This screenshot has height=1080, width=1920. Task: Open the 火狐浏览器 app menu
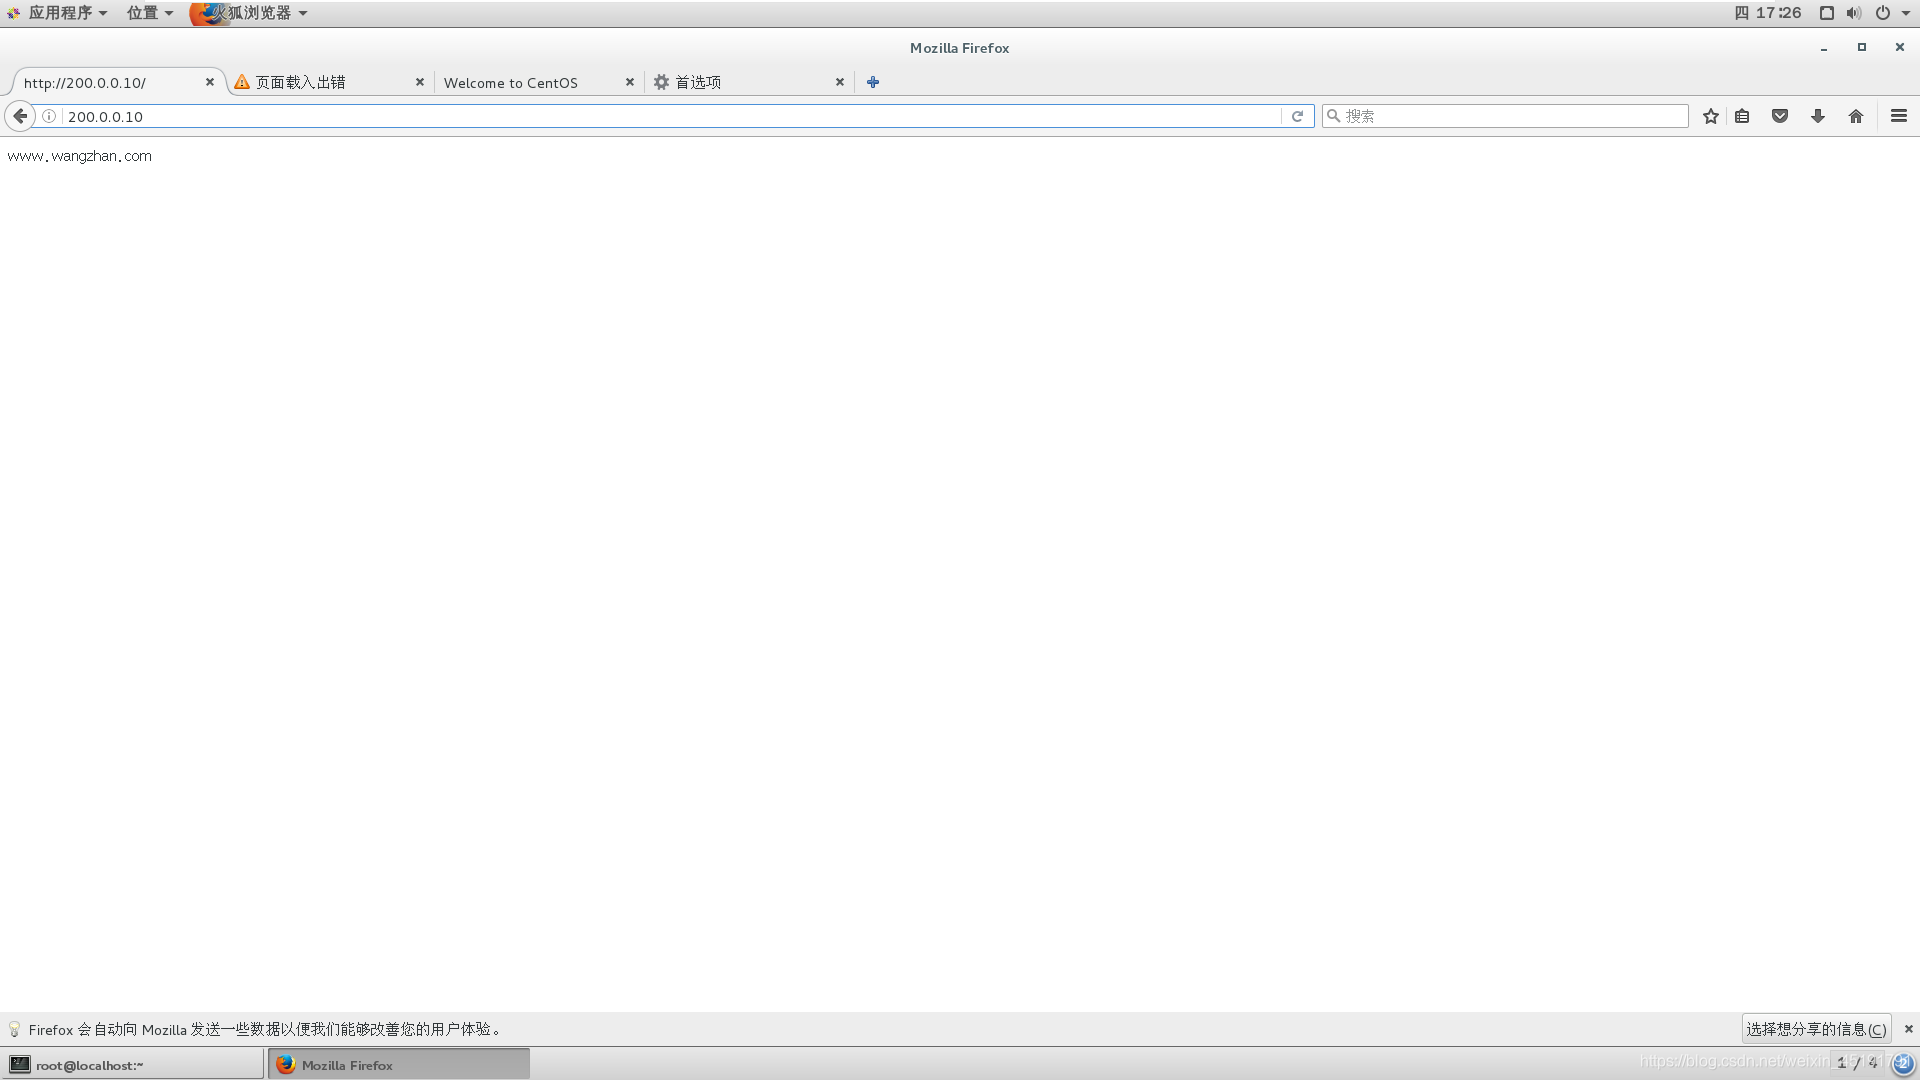[249, 13]
